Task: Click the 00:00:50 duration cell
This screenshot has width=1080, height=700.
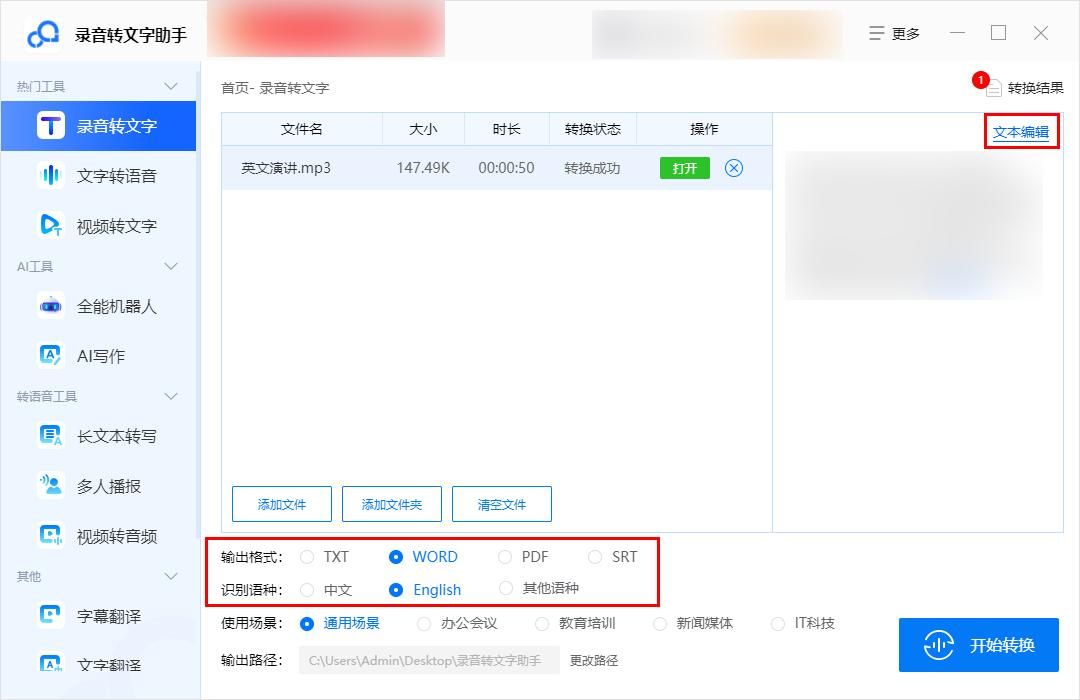Action: [x=506, y=167]
